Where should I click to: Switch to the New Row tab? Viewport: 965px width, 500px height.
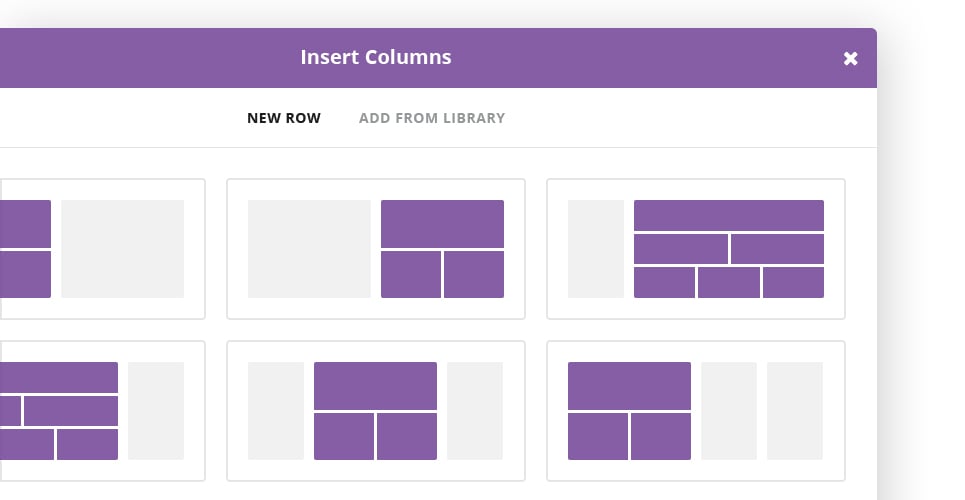(x=284, y=118)
